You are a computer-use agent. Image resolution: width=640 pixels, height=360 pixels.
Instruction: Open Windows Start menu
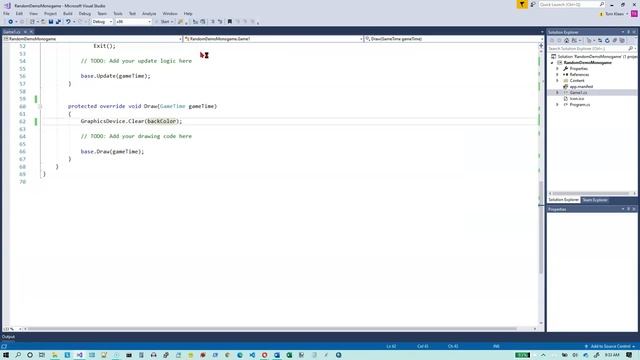pos(6,355)
